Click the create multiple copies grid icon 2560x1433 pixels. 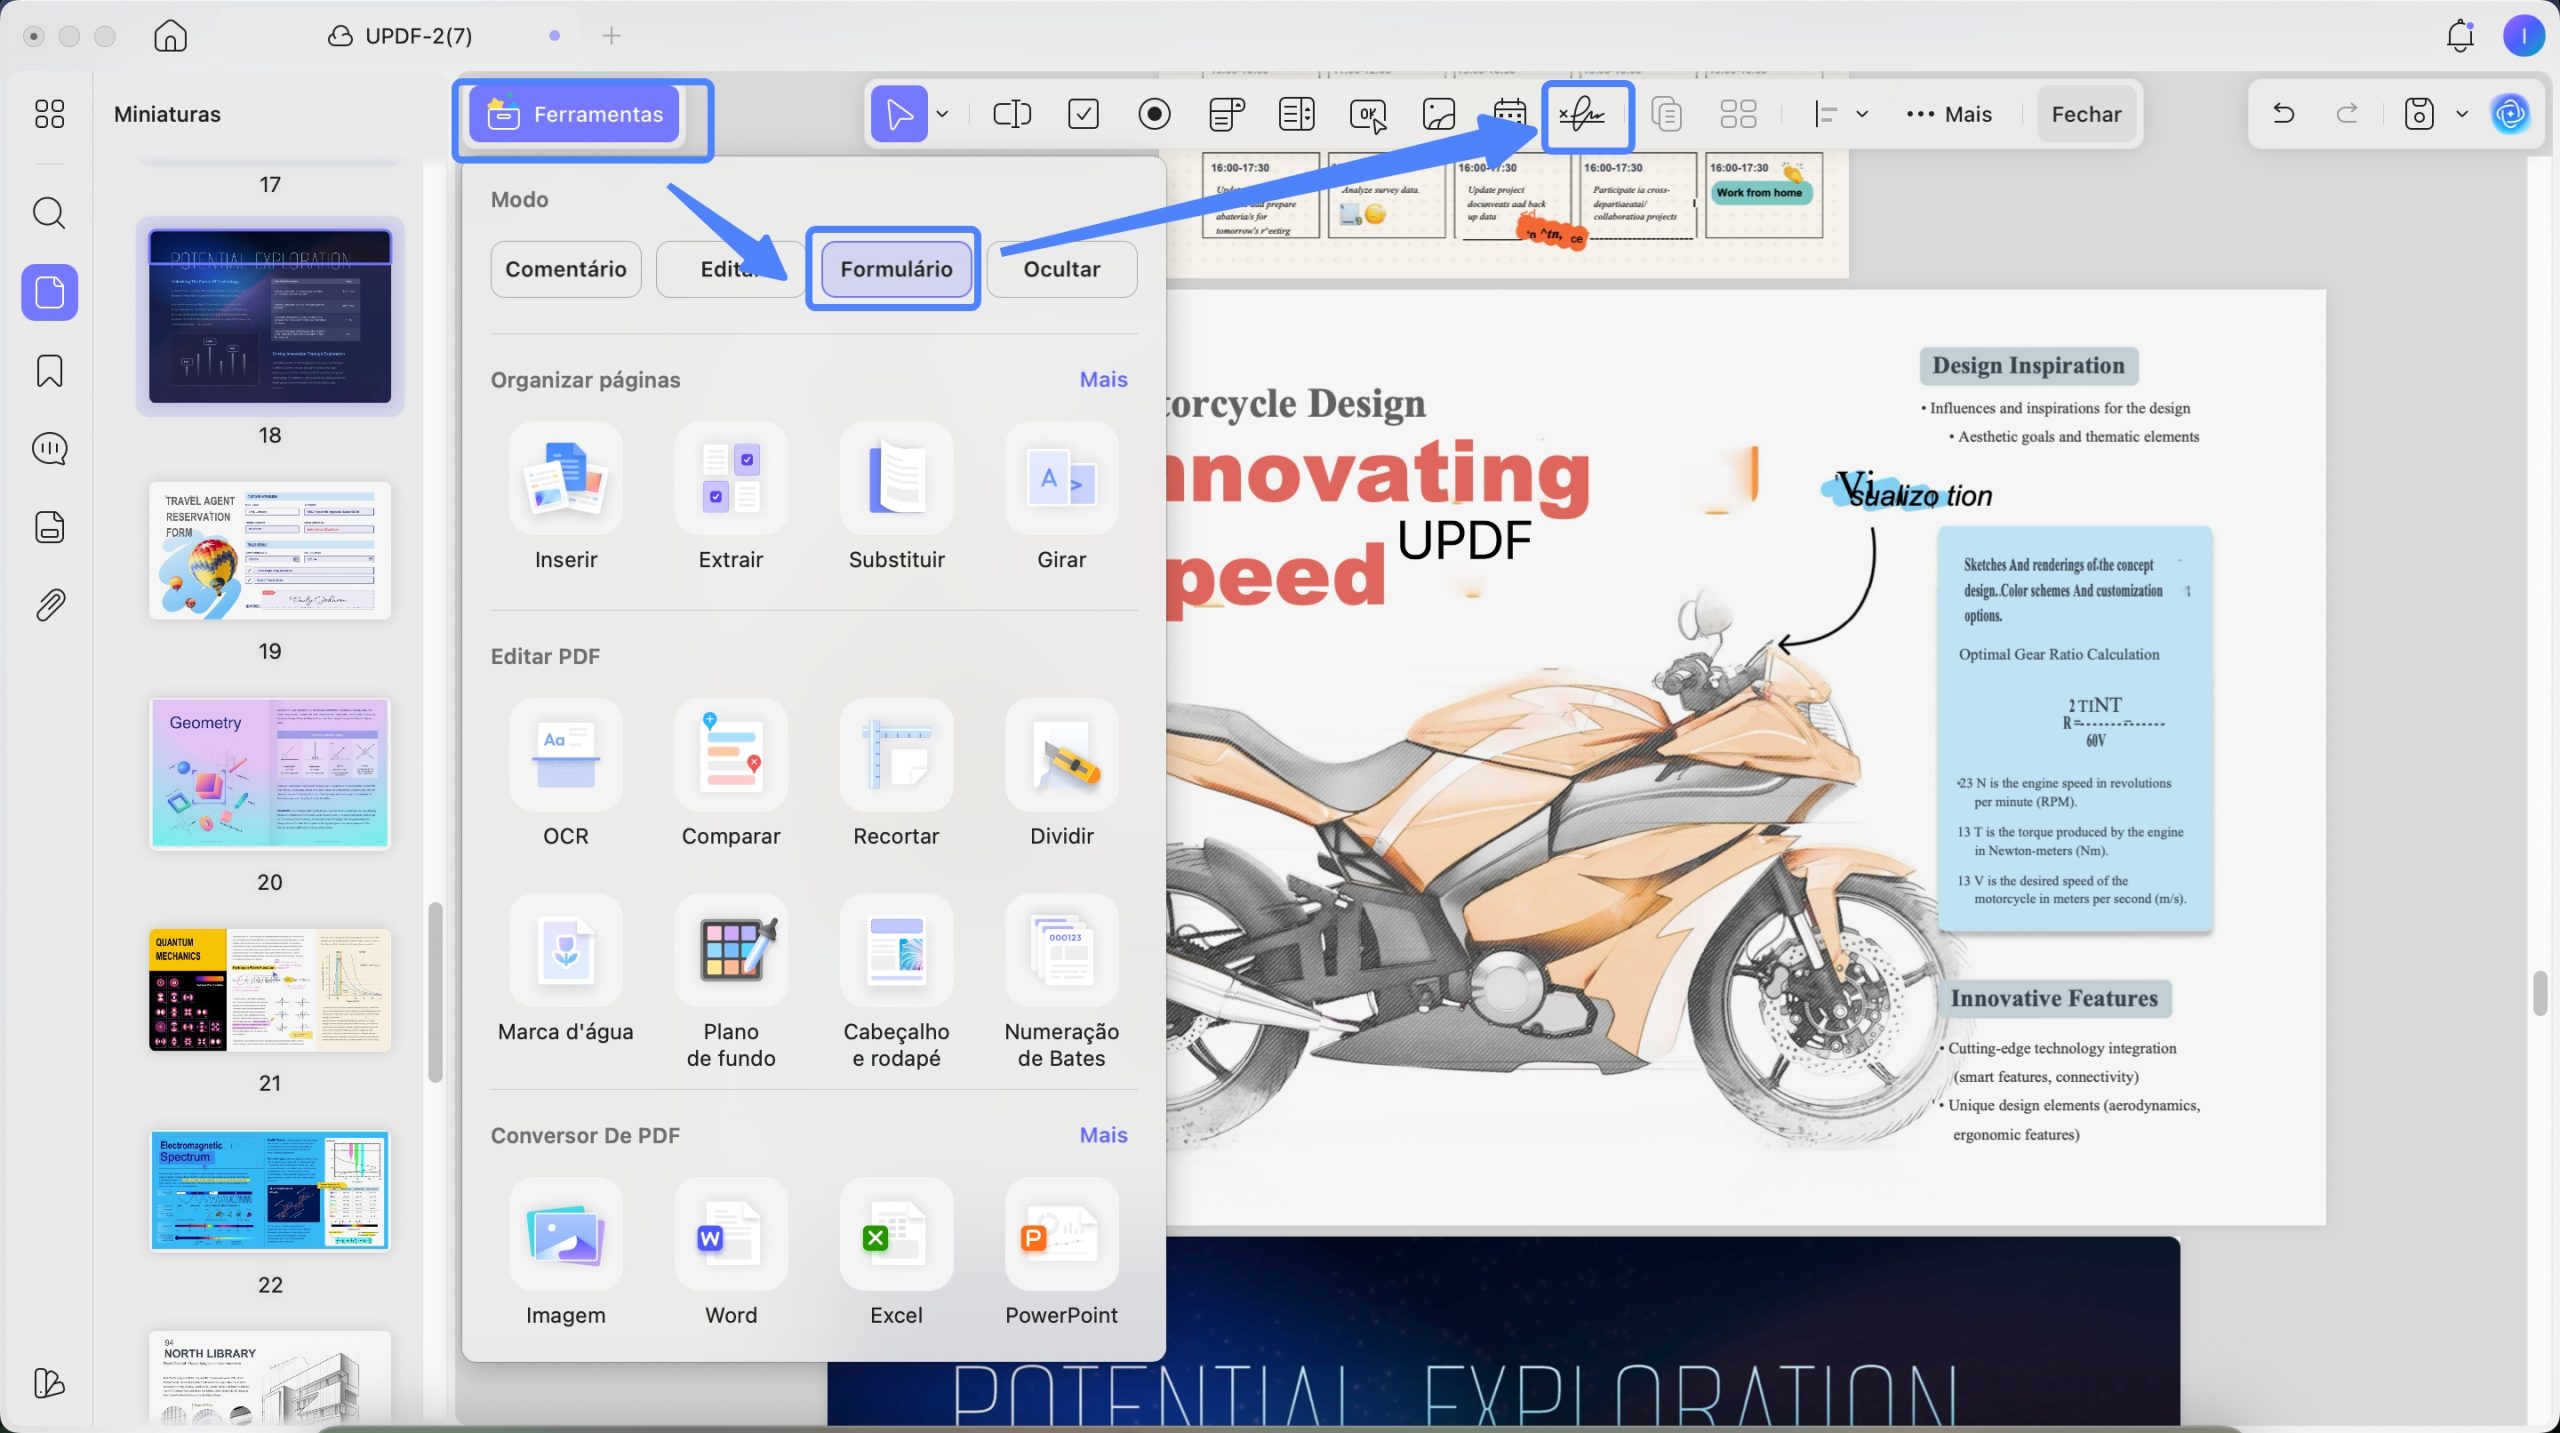click(1738, 114)
